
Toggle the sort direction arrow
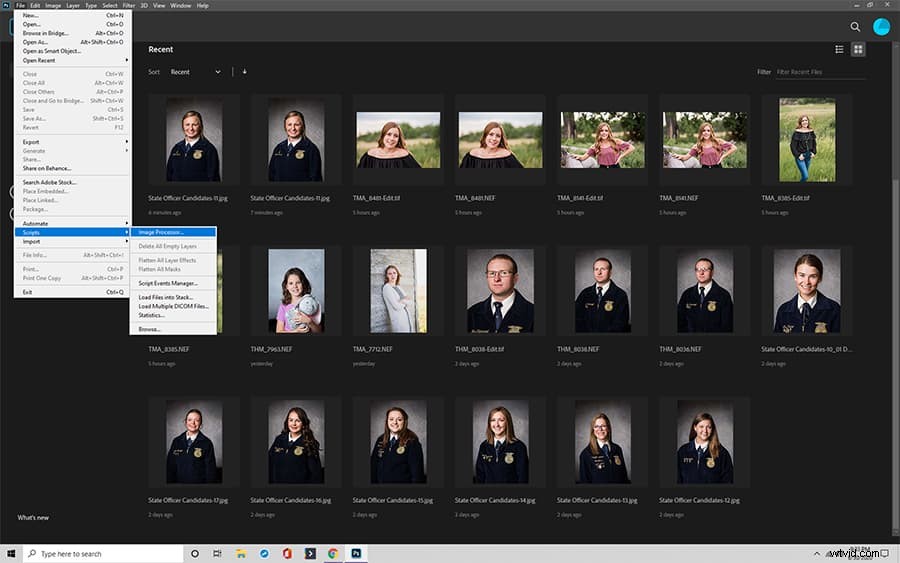click(x=245, y=72)
